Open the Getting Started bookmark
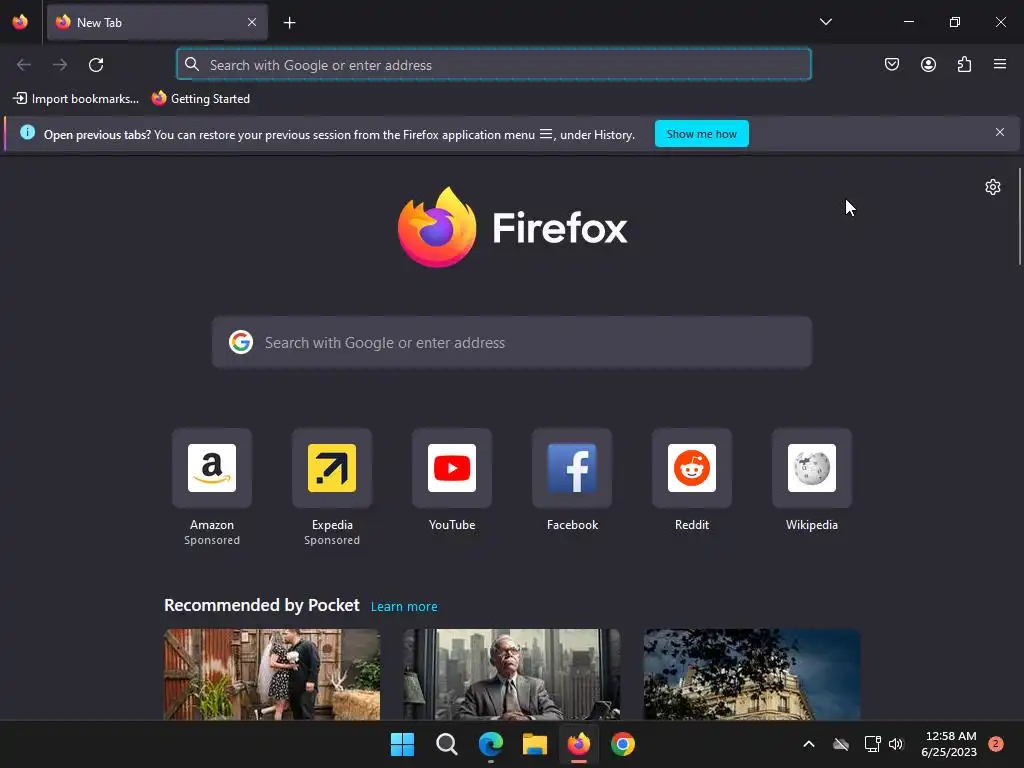Viewport: 1024px width, 768px height. click(201, 99)
